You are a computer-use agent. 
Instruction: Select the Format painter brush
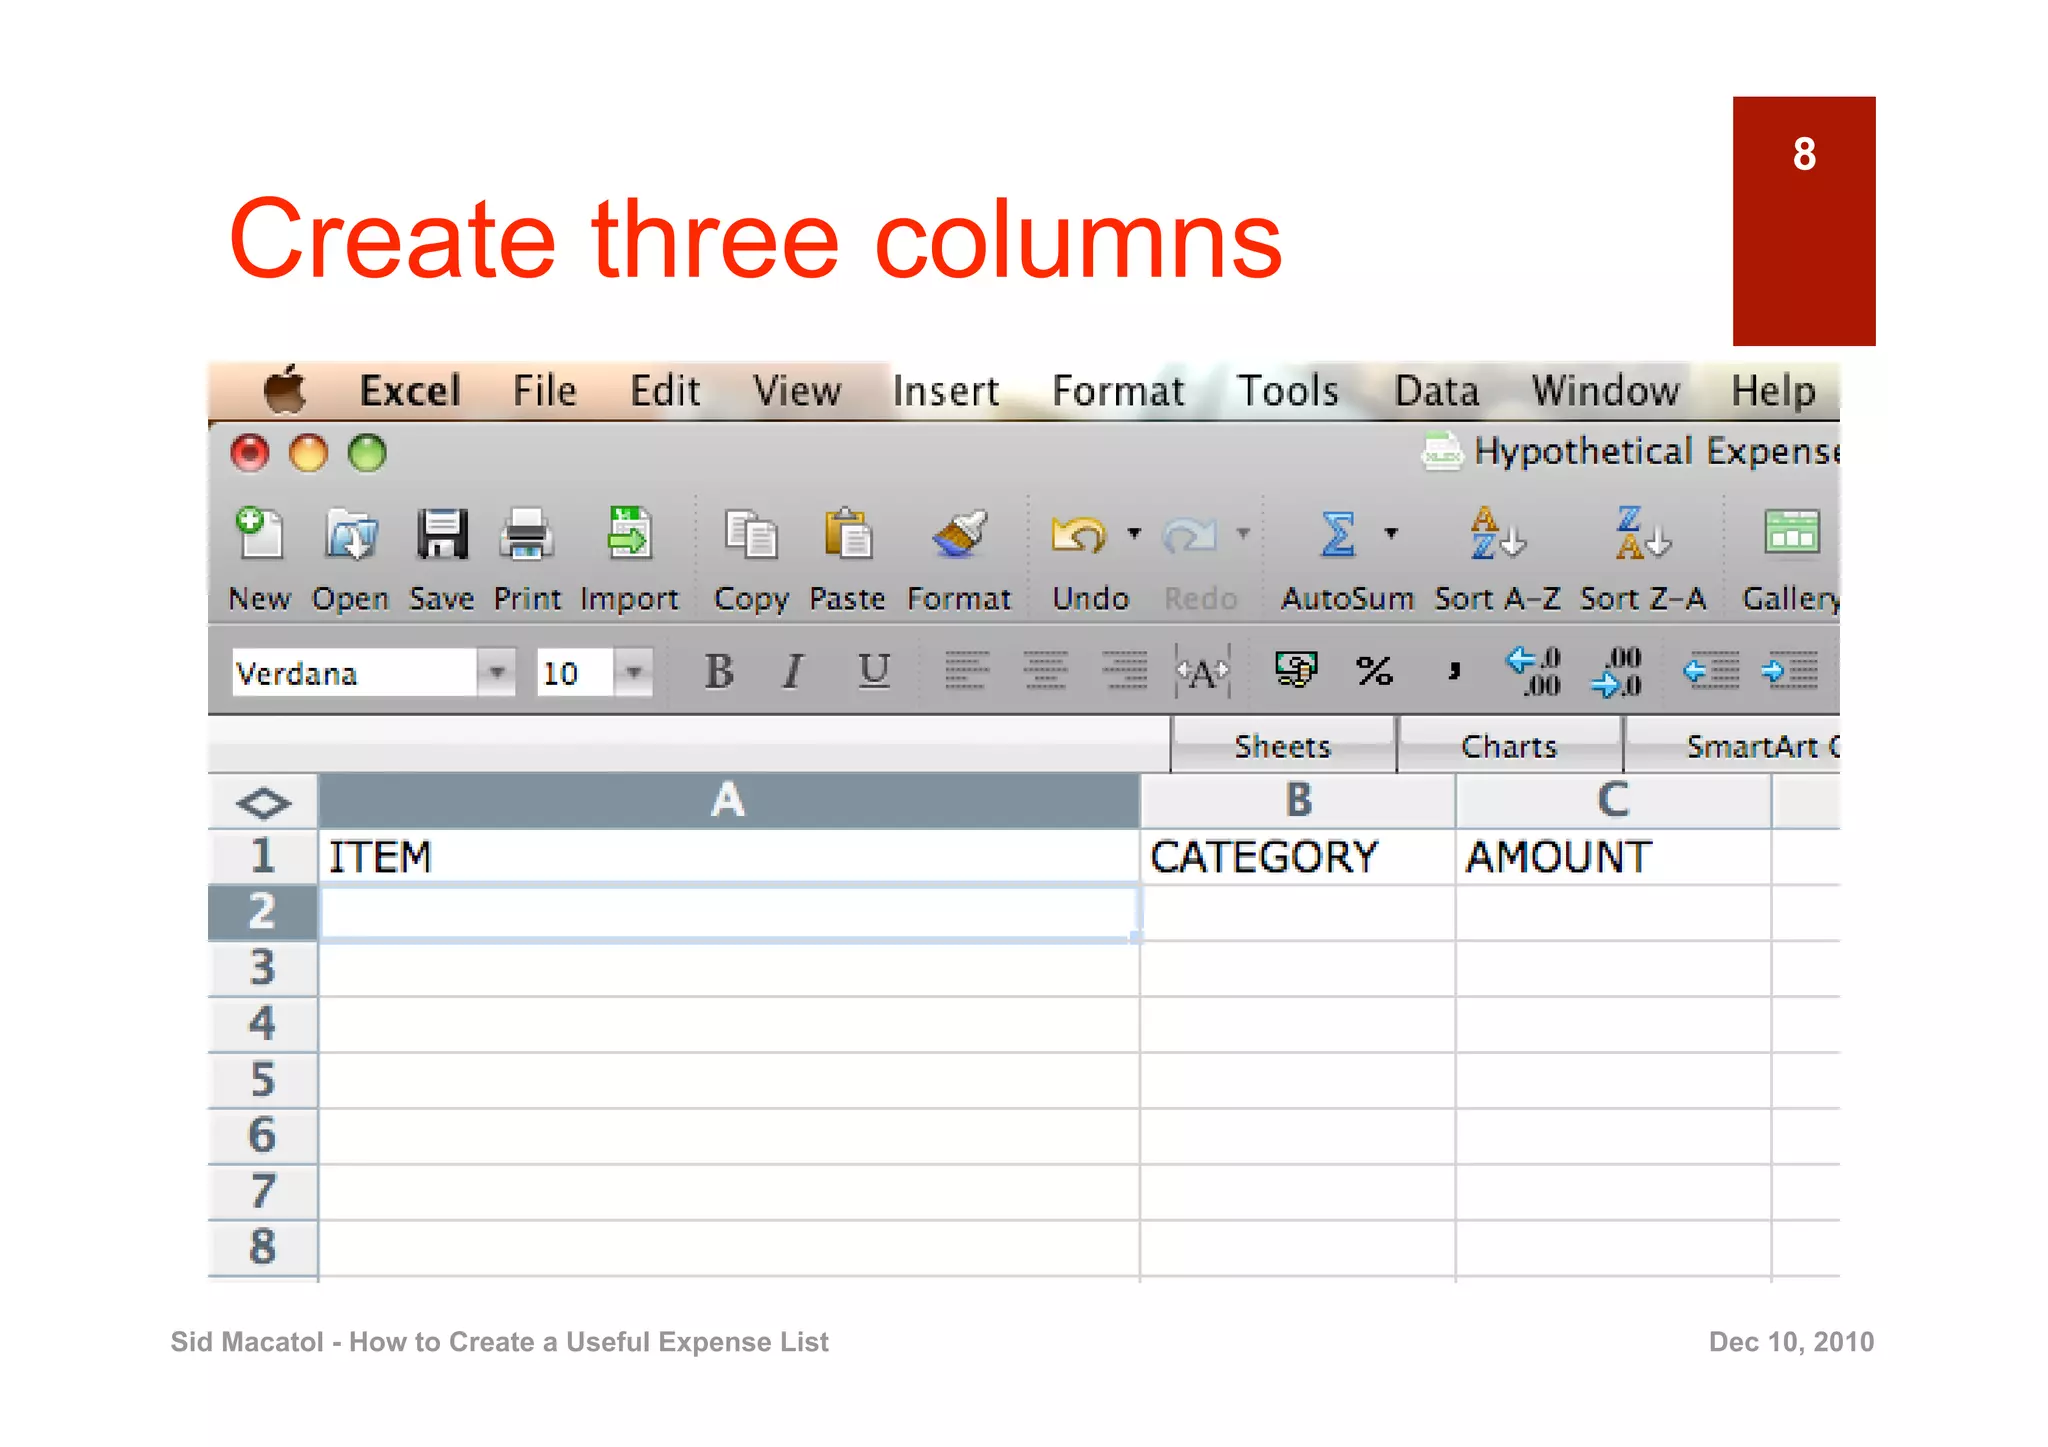pyautogui.click(x=958, y=534)
